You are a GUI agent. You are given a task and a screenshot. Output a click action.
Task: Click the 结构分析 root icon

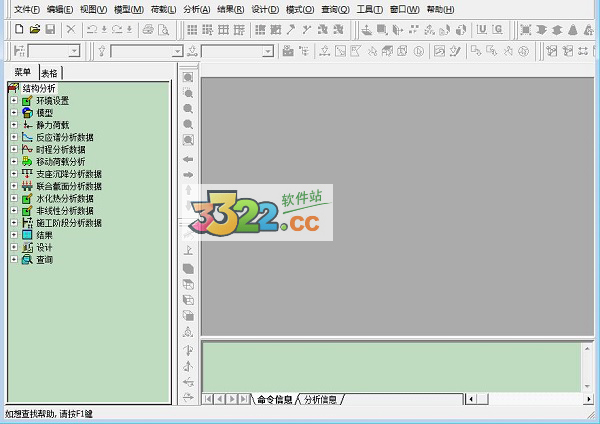tap(13, 88)
